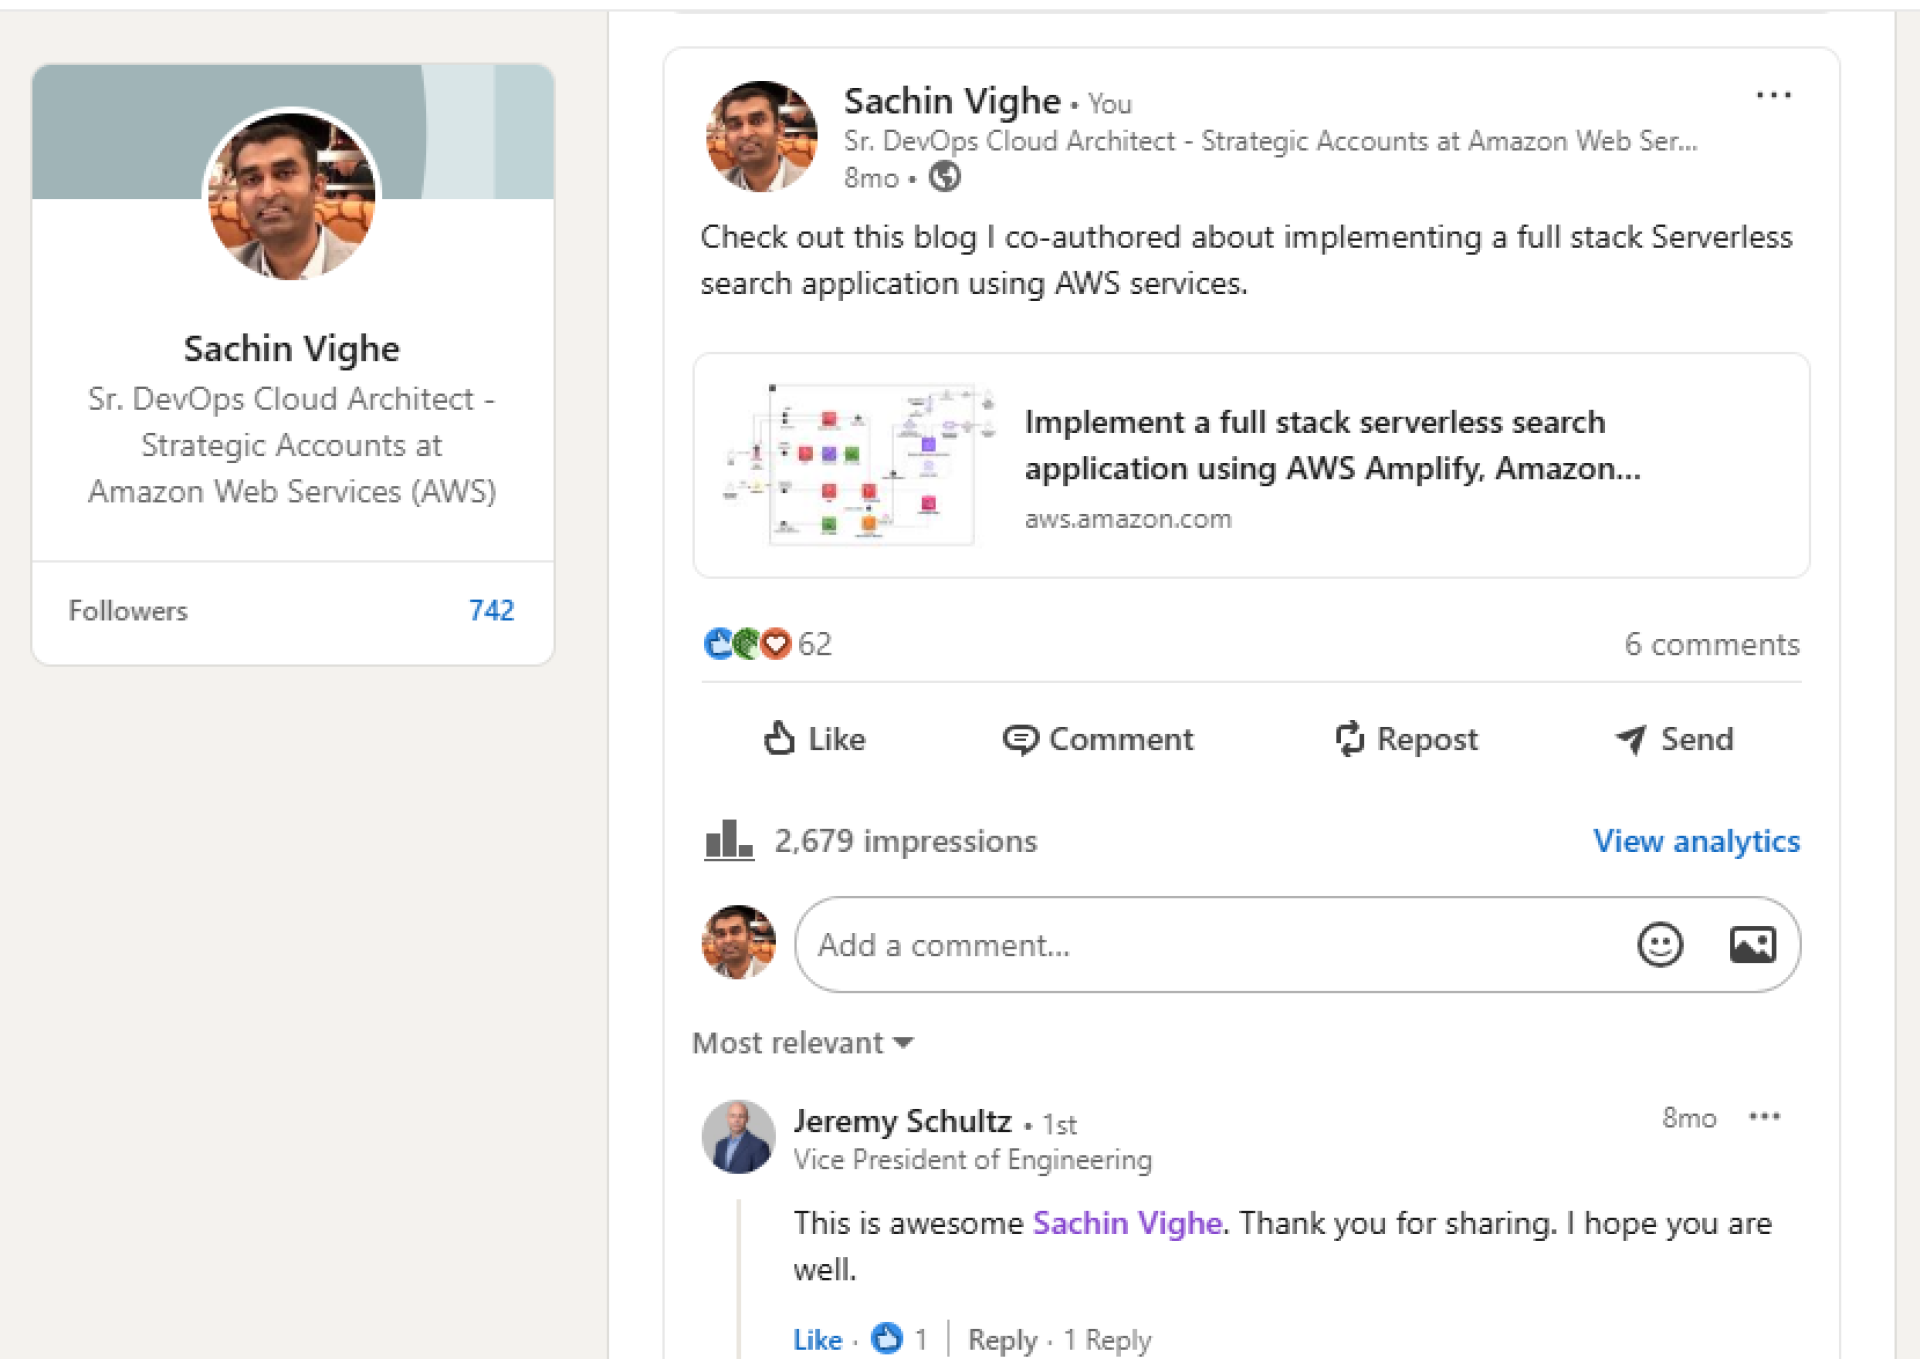Click the globe visibility icon next to 8mo

[x=944, y=178]
